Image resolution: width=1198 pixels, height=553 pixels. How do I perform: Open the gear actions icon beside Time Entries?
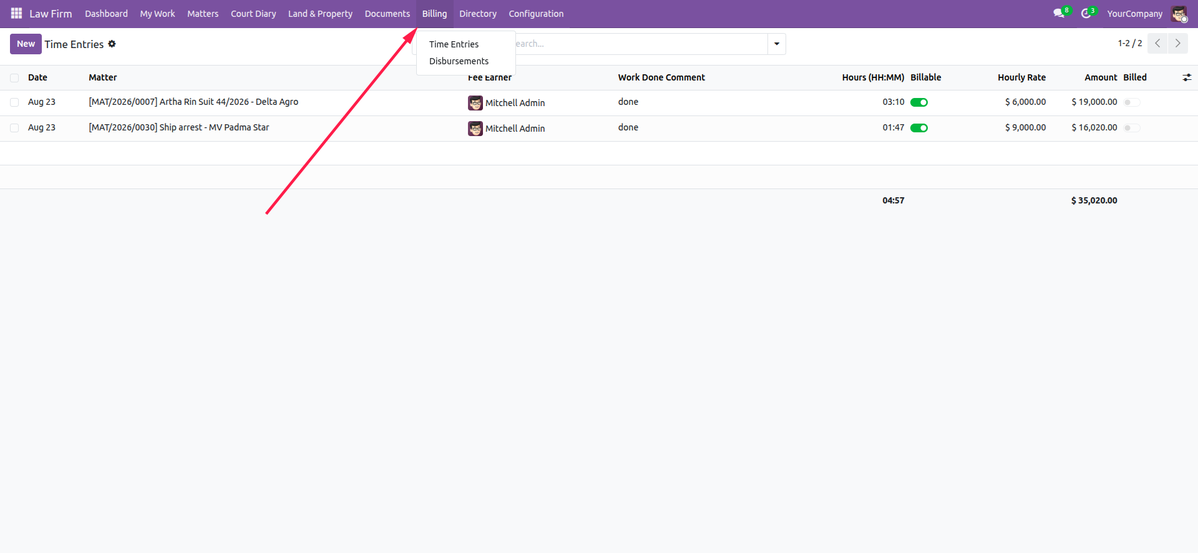click(x=112, y=44)
